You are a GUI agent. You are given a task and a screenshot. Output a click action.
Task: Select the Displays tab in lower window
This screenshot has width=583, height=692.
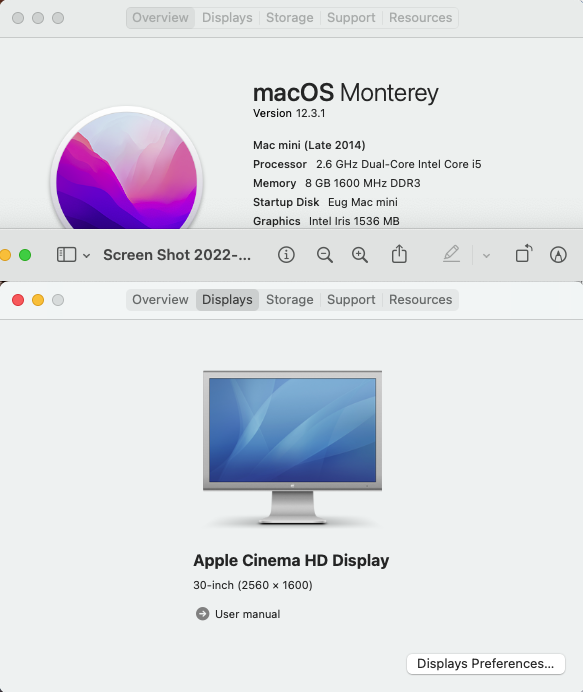coord(227,300)
